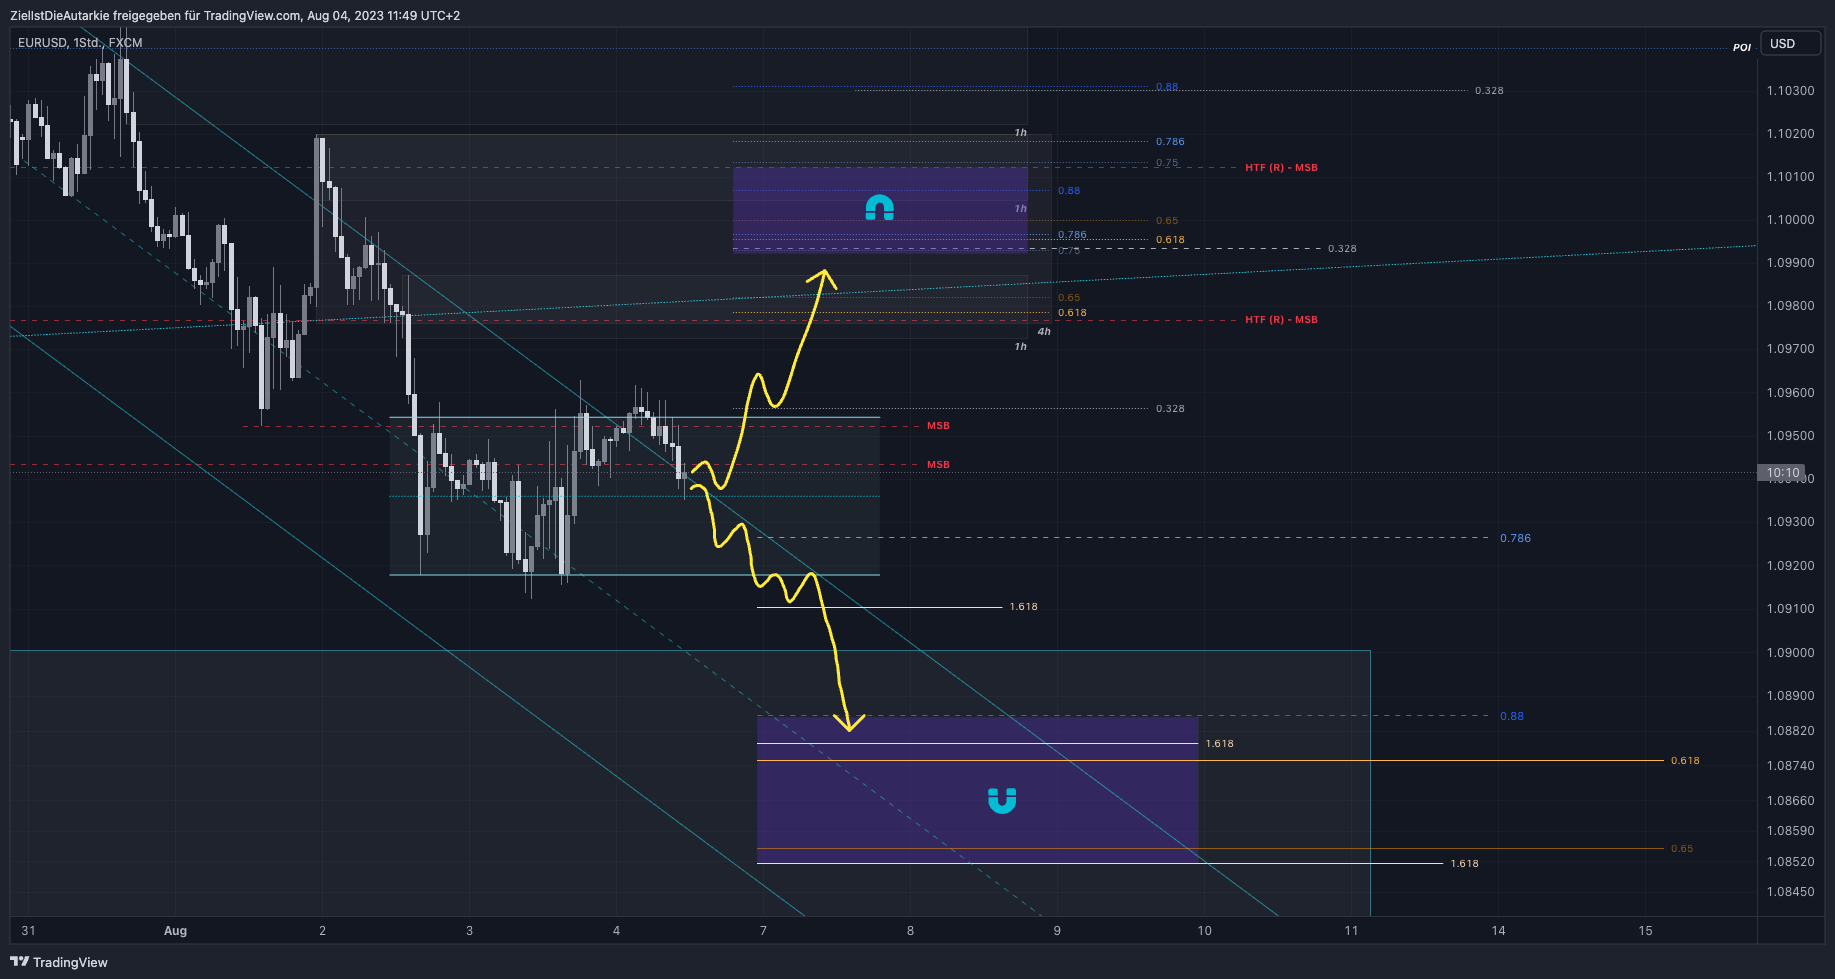Click the 1.09500 price axis label
This screenshot has height=979, width=1835.
(x=1790, y=436)
